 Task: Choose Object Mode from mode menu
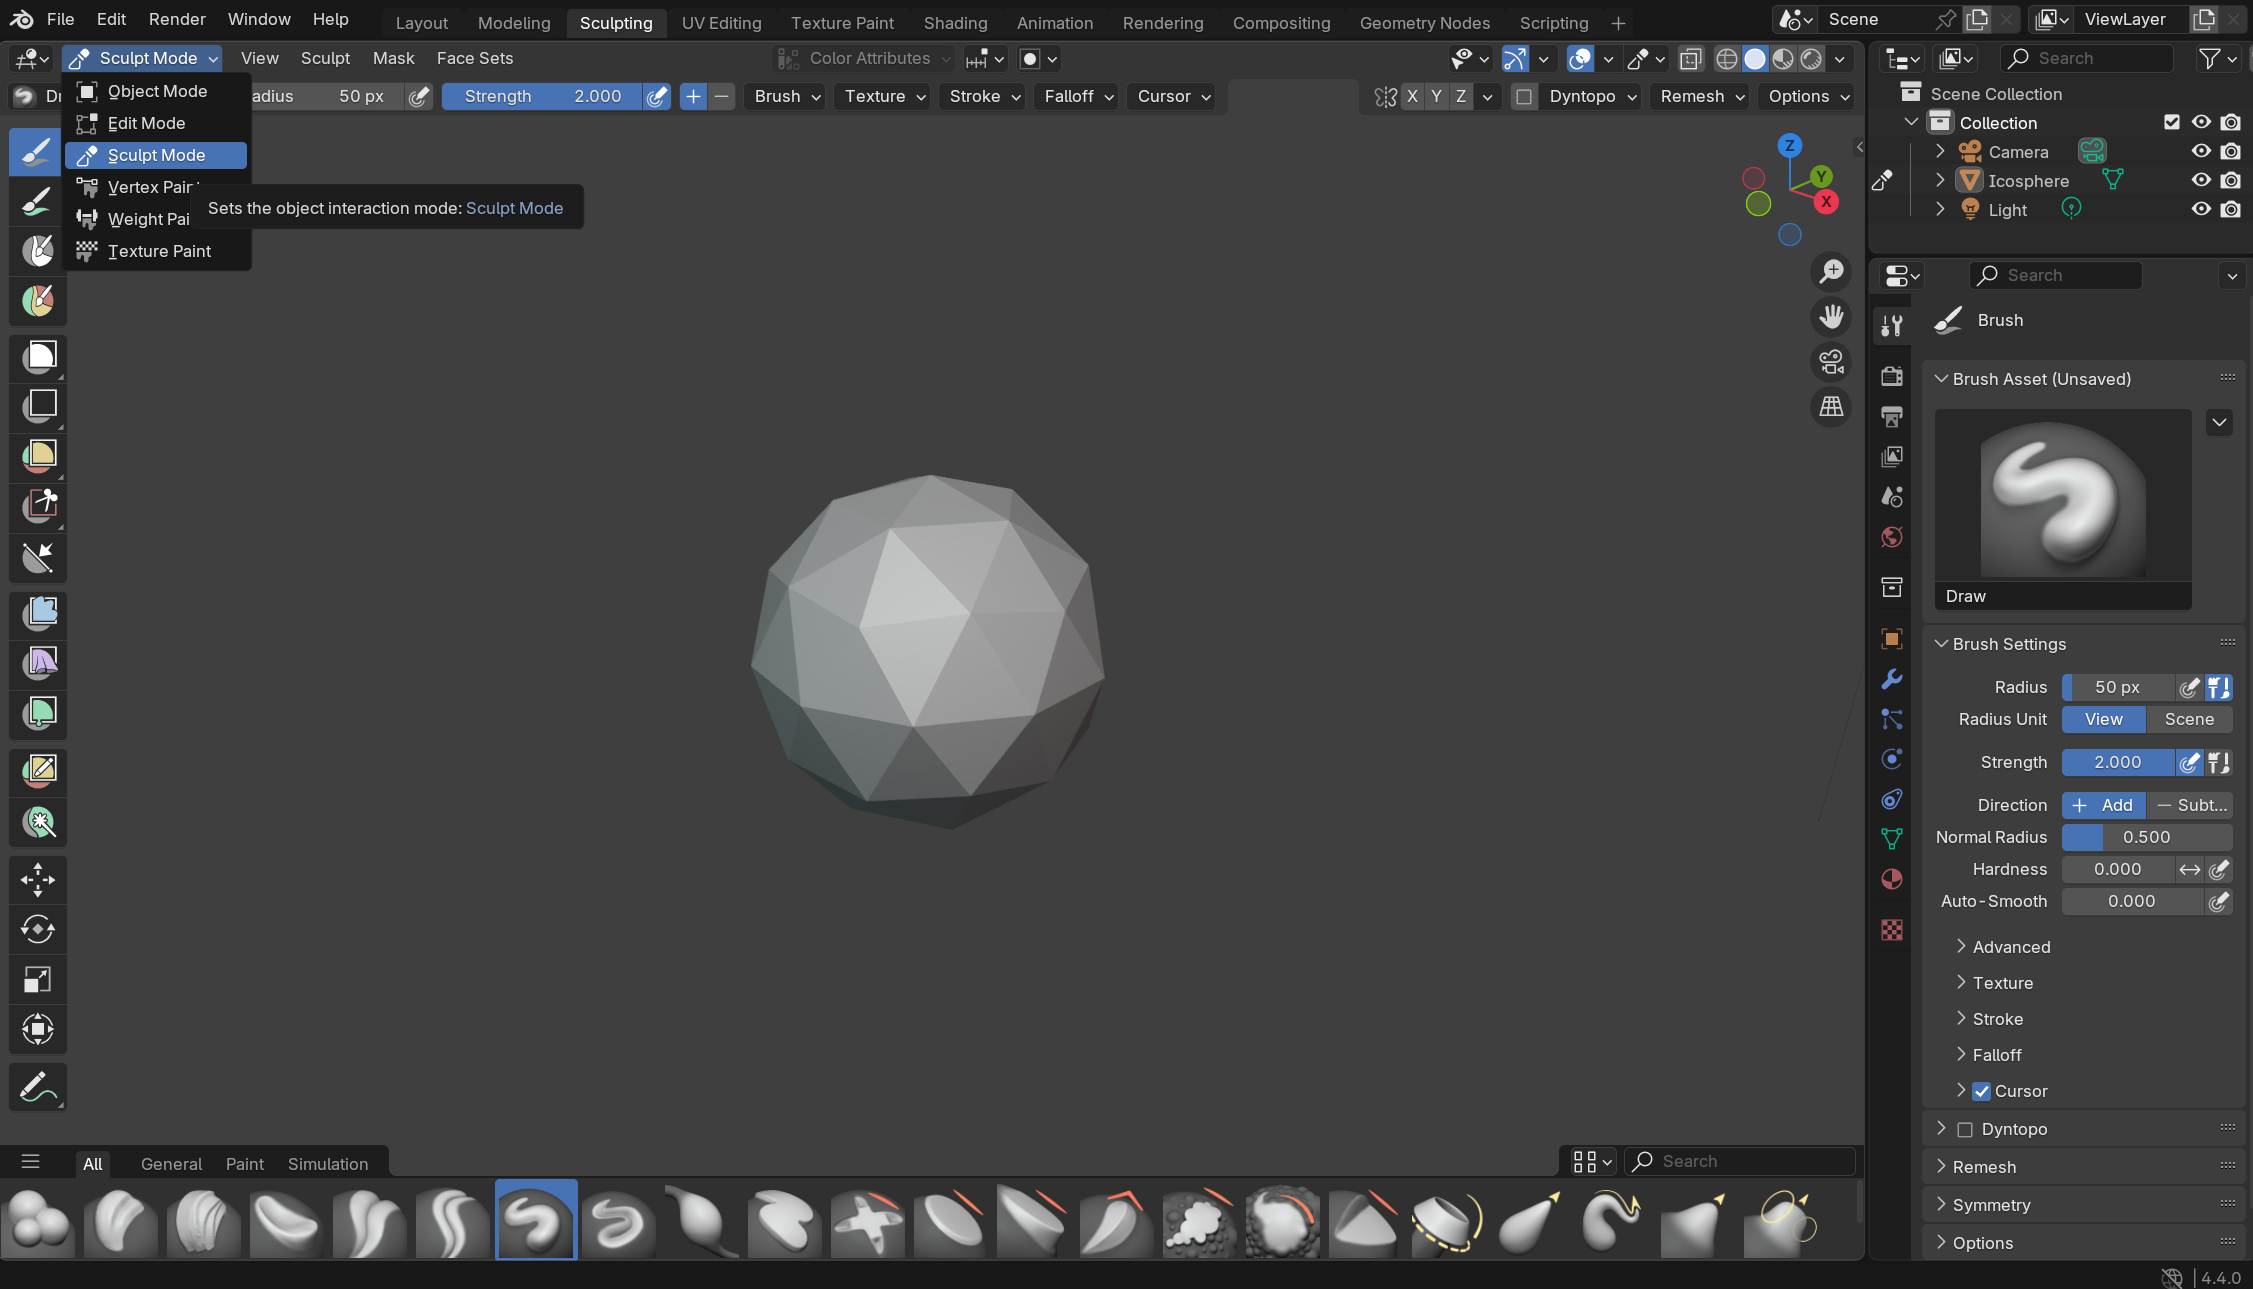coord(156,91)
